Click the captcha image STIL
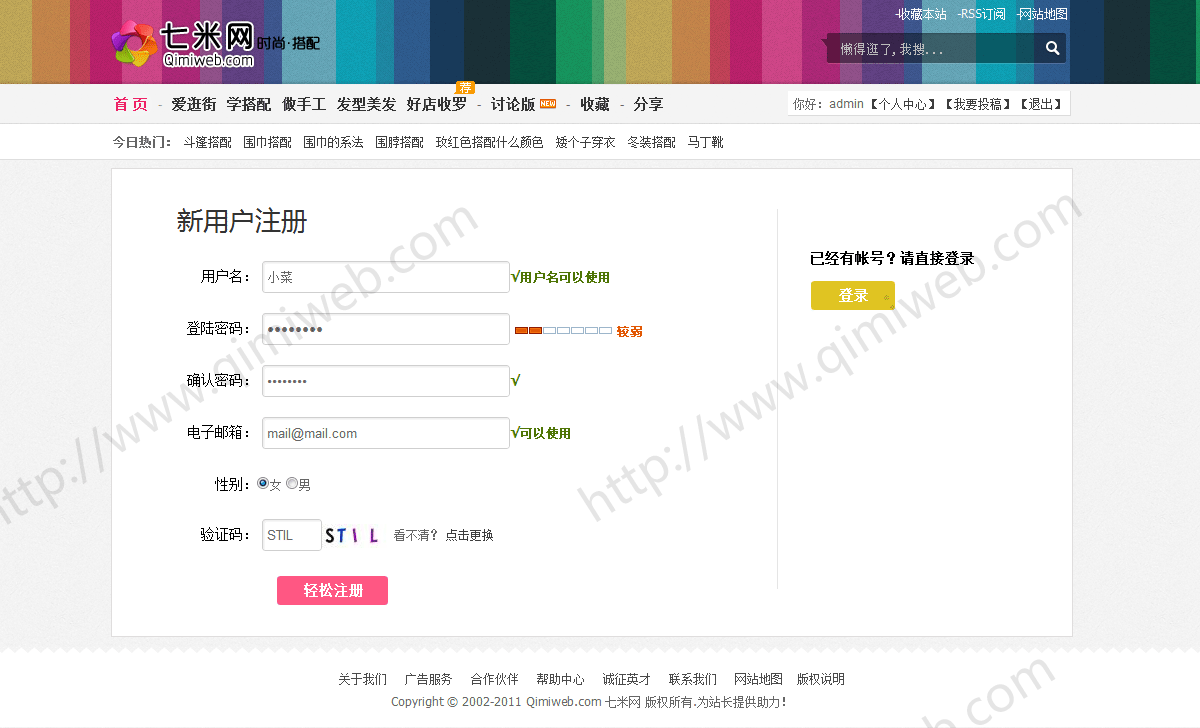Screen dimensions: 1200x728 tap(352, 536)
